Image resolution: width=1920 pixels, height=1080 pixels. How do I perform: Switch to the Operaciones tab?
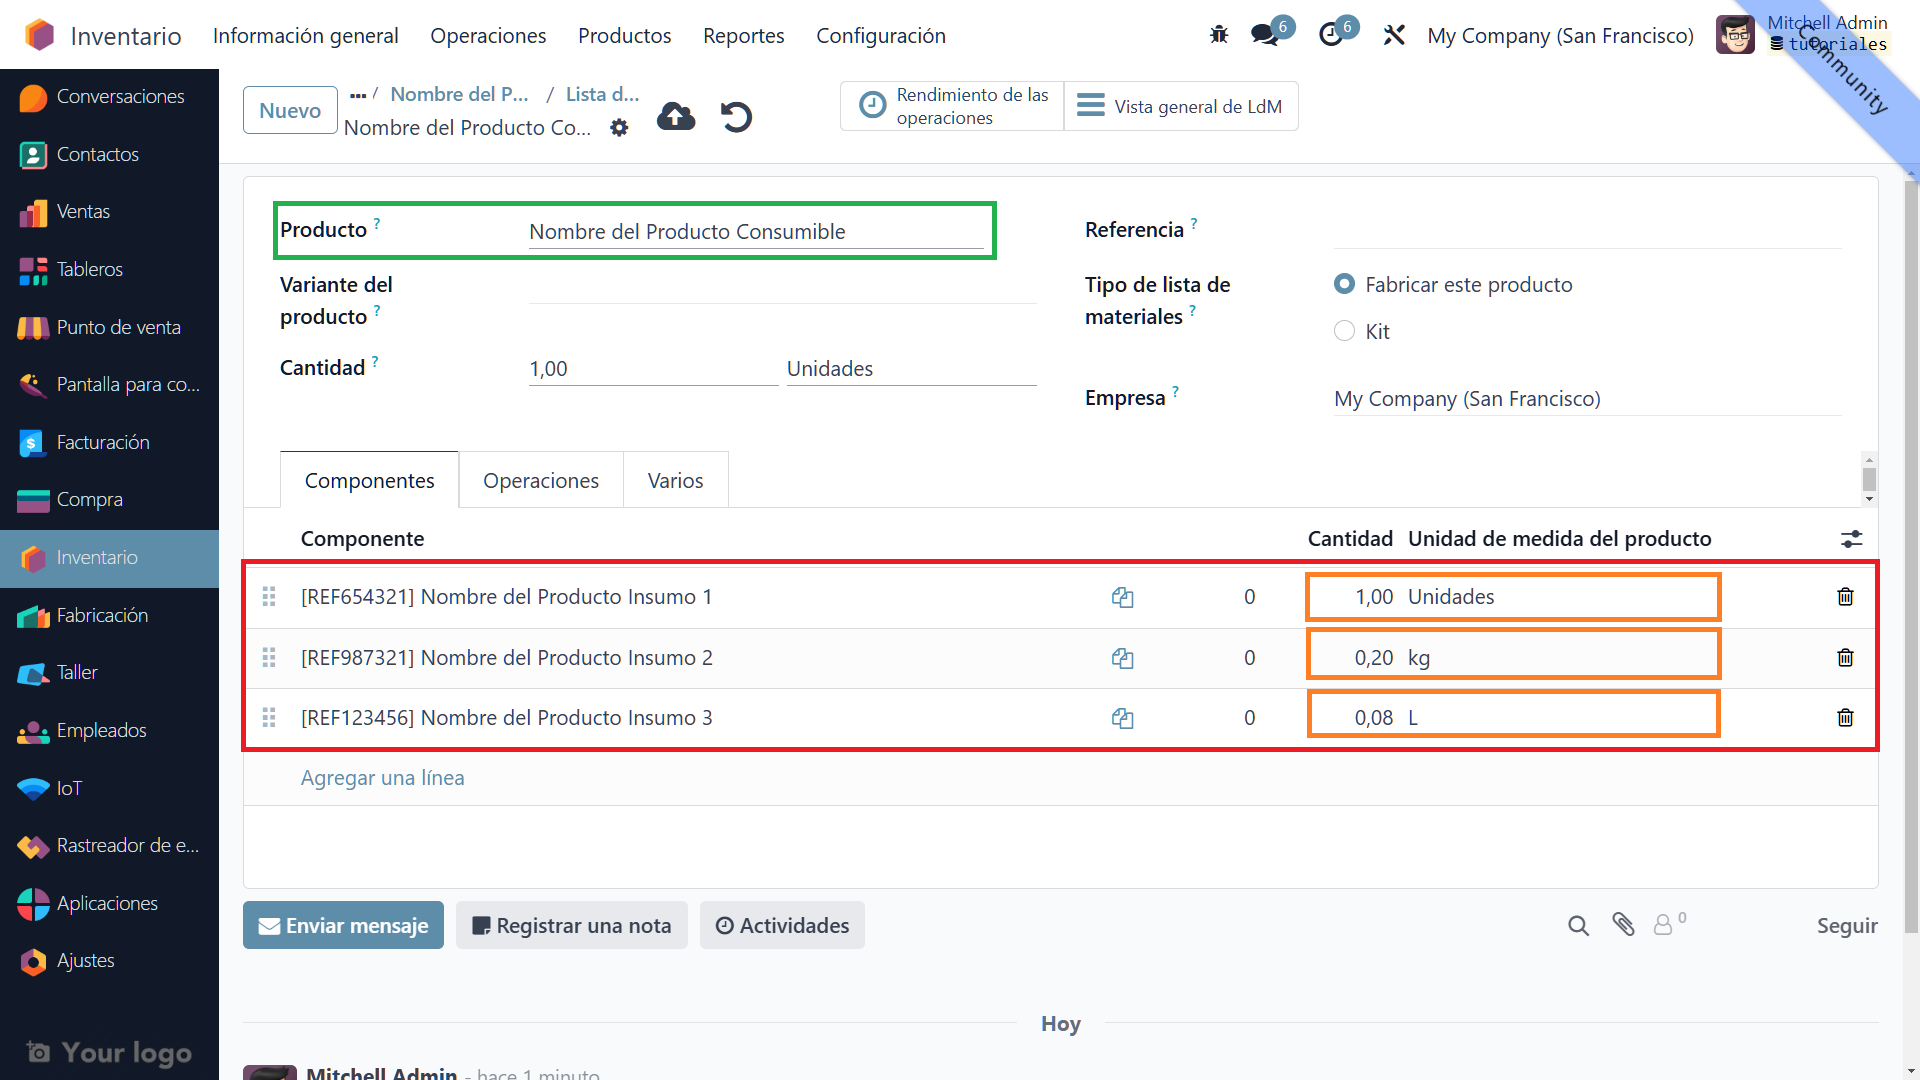pos(540,481)
